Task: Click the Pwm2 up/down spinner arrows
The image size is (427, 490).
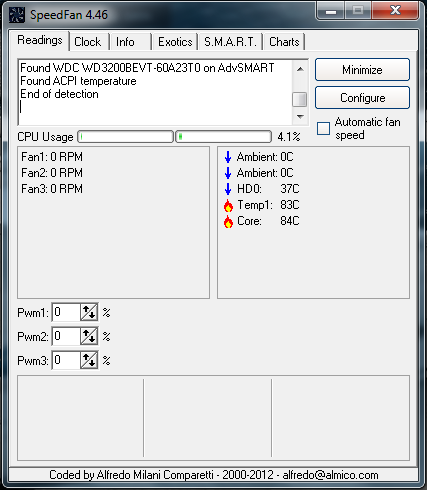Action: [x=89, y=336]
